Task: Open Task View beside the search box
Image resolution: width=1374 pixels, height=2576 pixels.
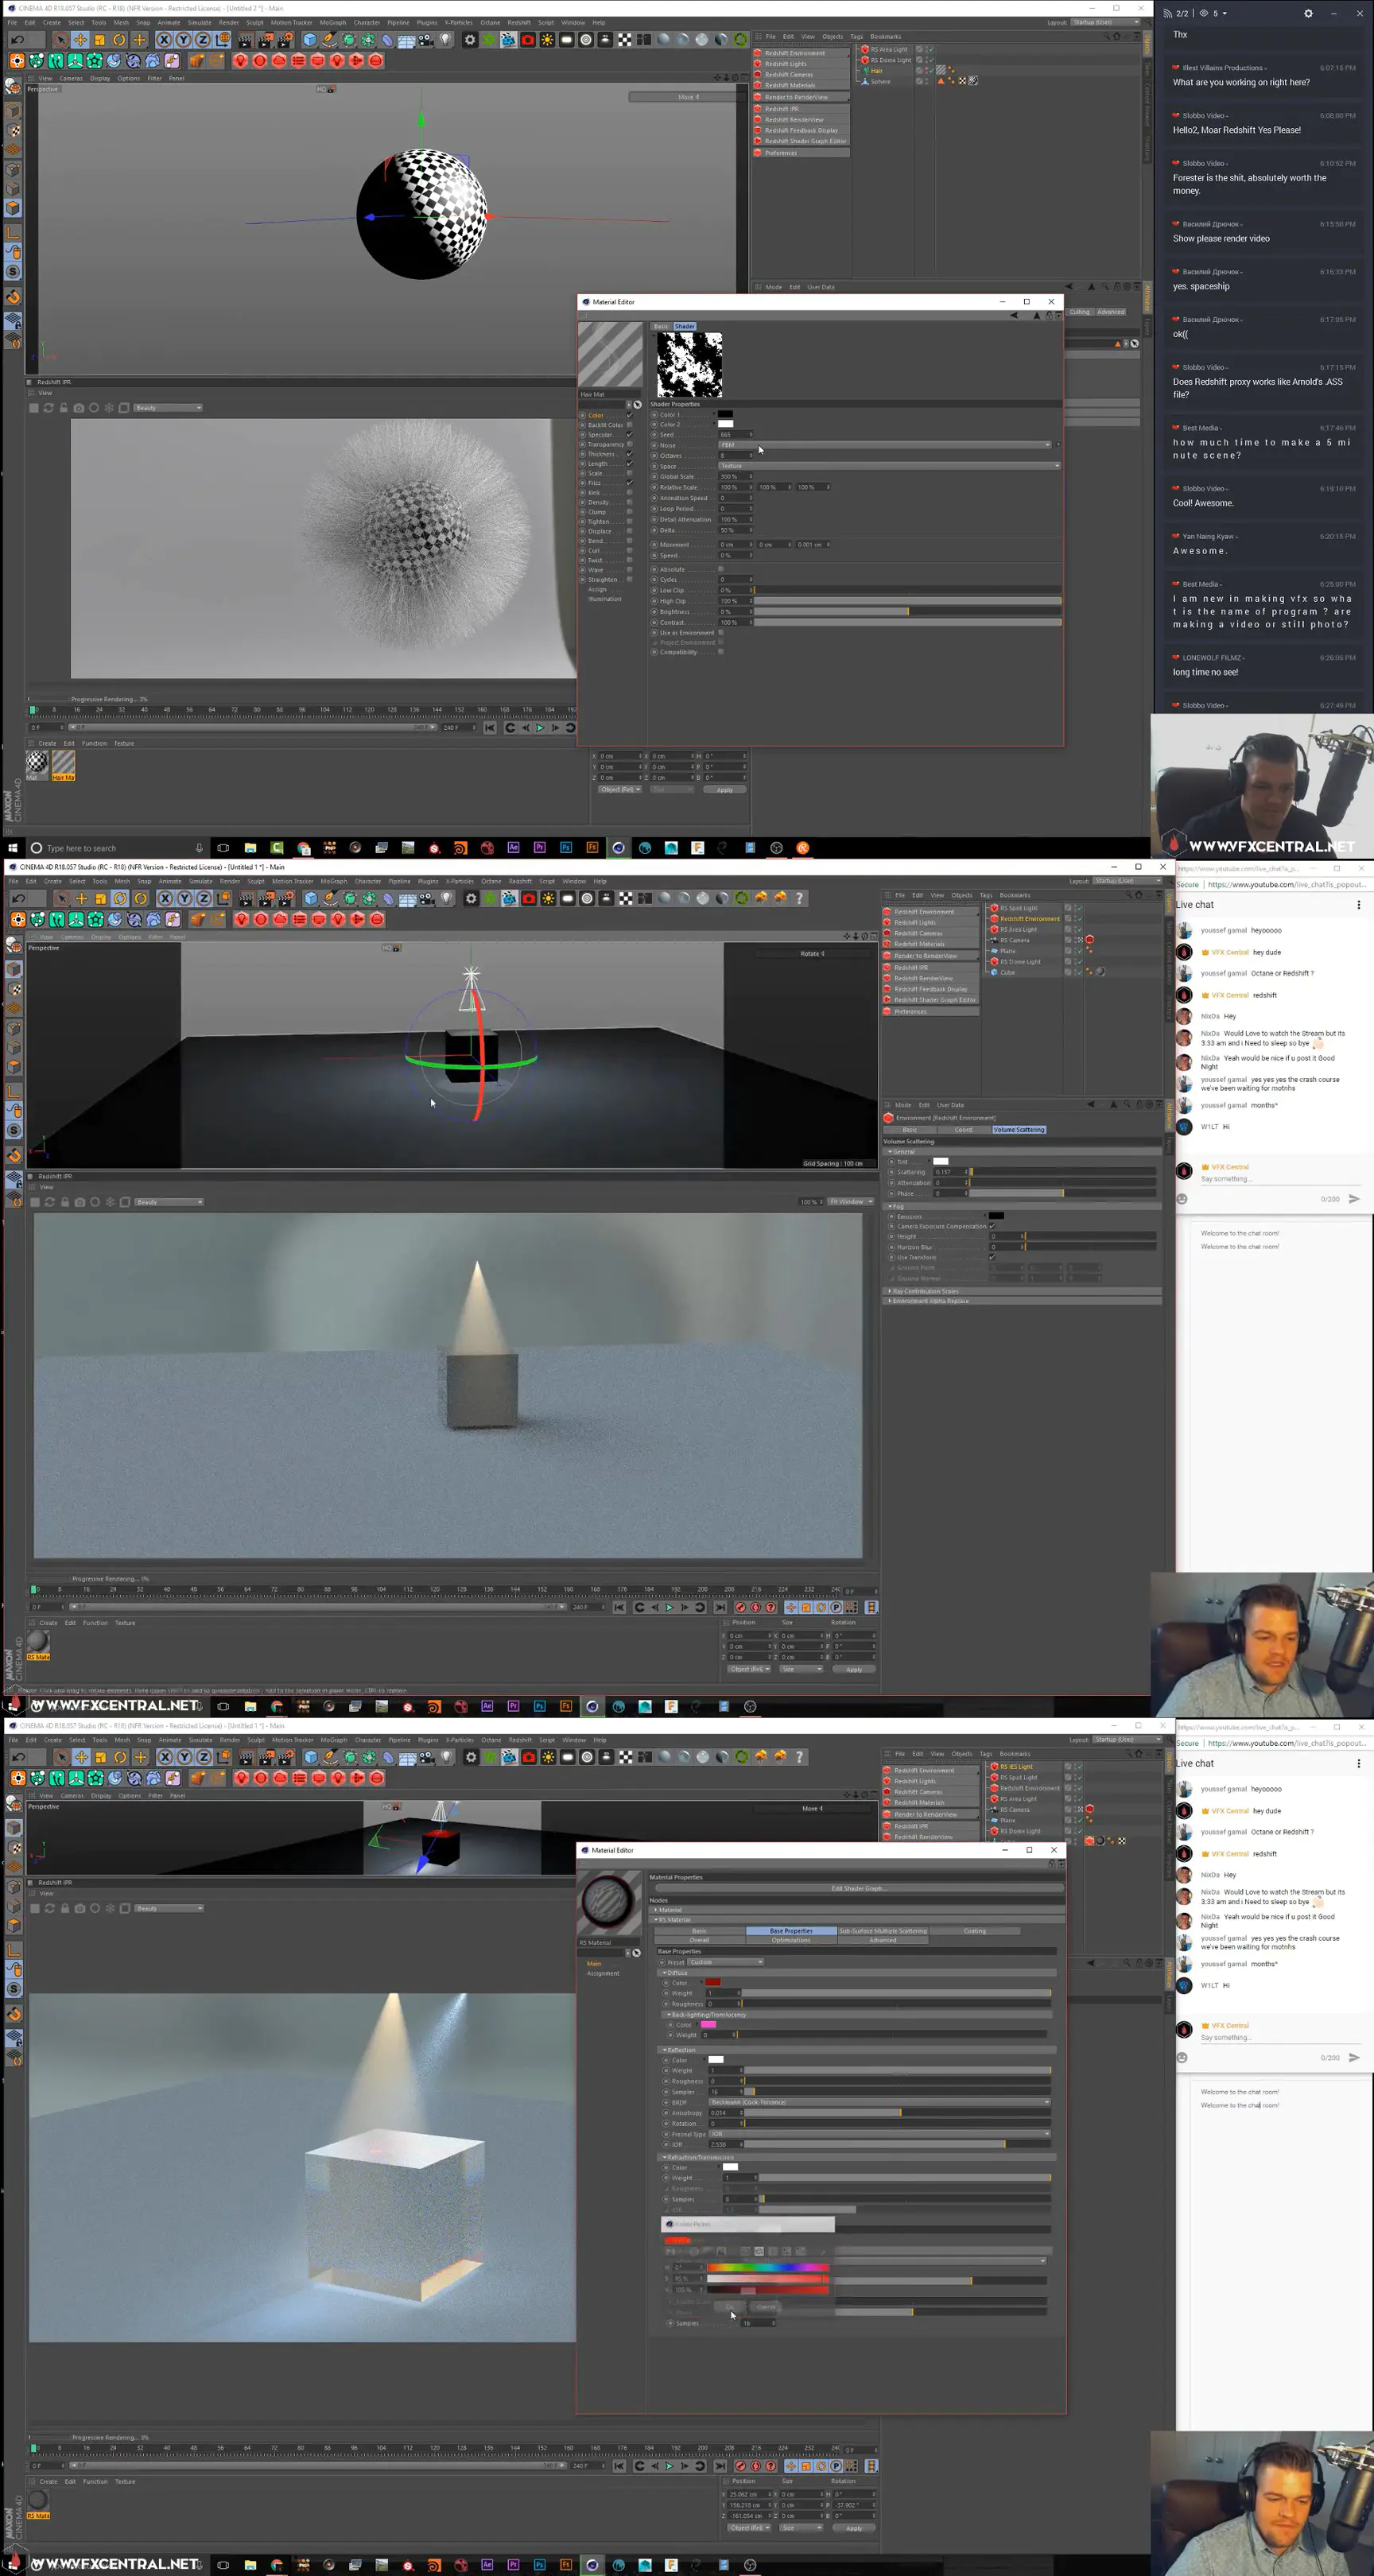Action: click(x=223, y=848)
